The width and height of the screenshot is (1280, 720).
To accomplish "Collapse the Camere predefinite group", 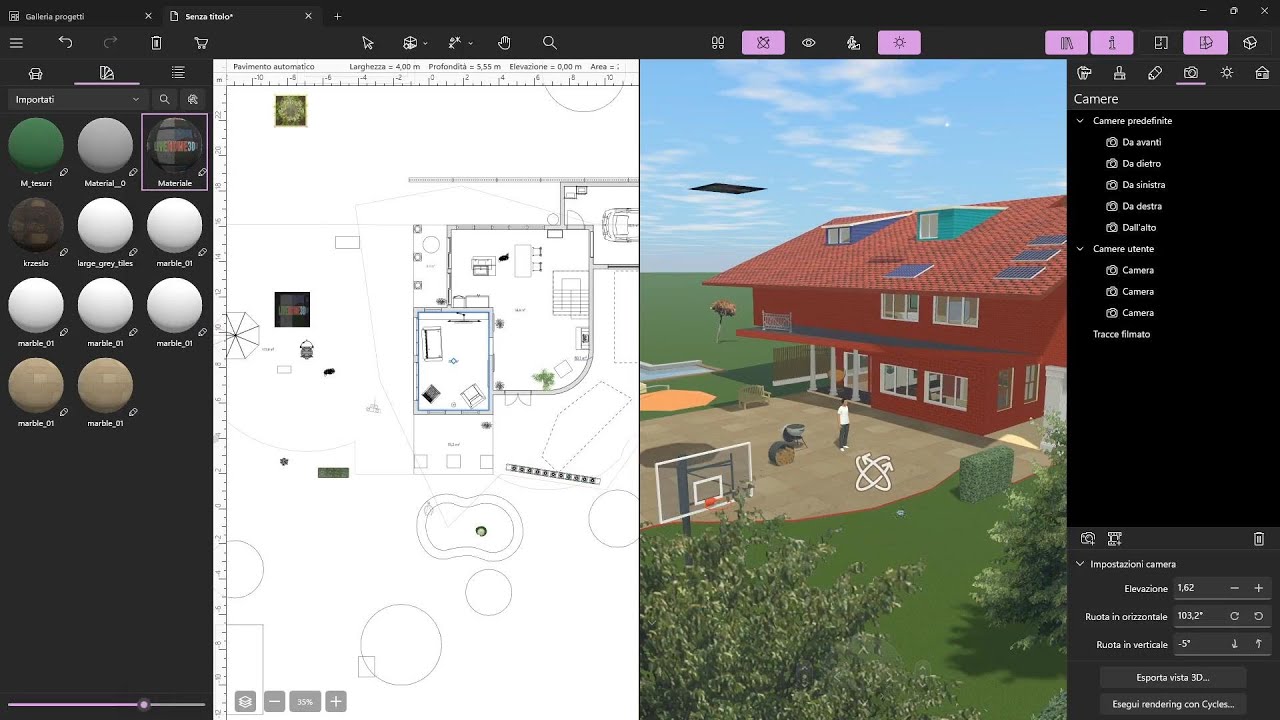I will [x=1080, y=121].
